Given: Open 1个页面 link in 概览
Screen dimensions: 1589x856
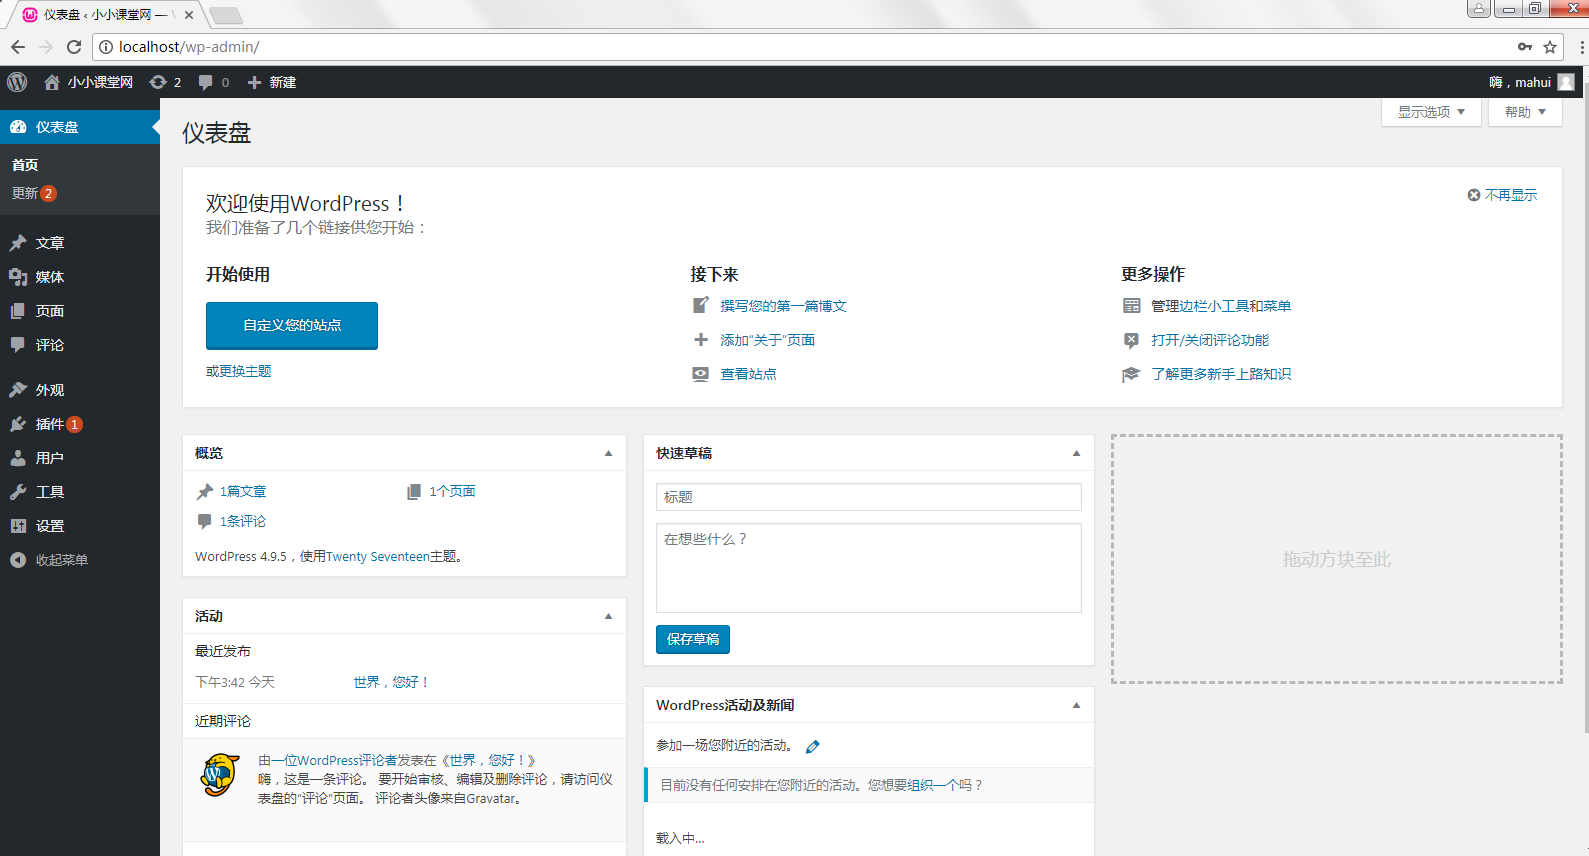Looking at the screenshot, I should pos(452,491).
